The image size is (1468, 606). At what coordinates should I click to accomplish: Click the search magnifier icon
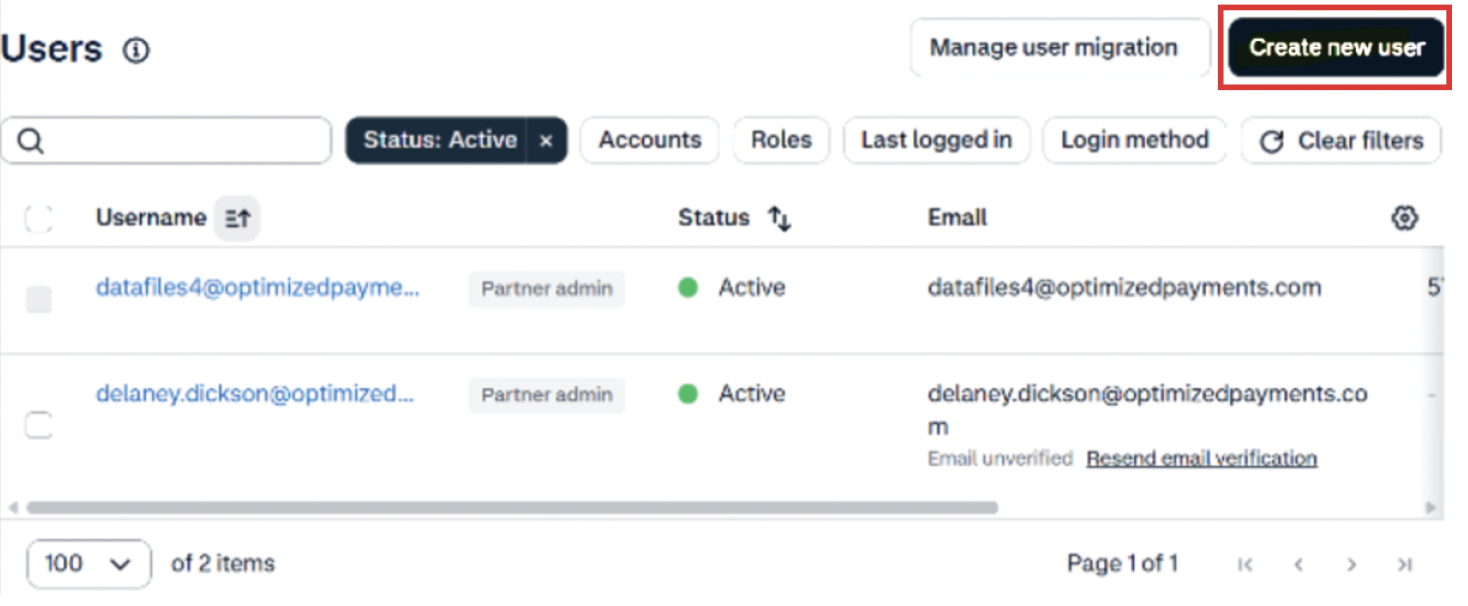pyautogui.click(x=31, y=141)
